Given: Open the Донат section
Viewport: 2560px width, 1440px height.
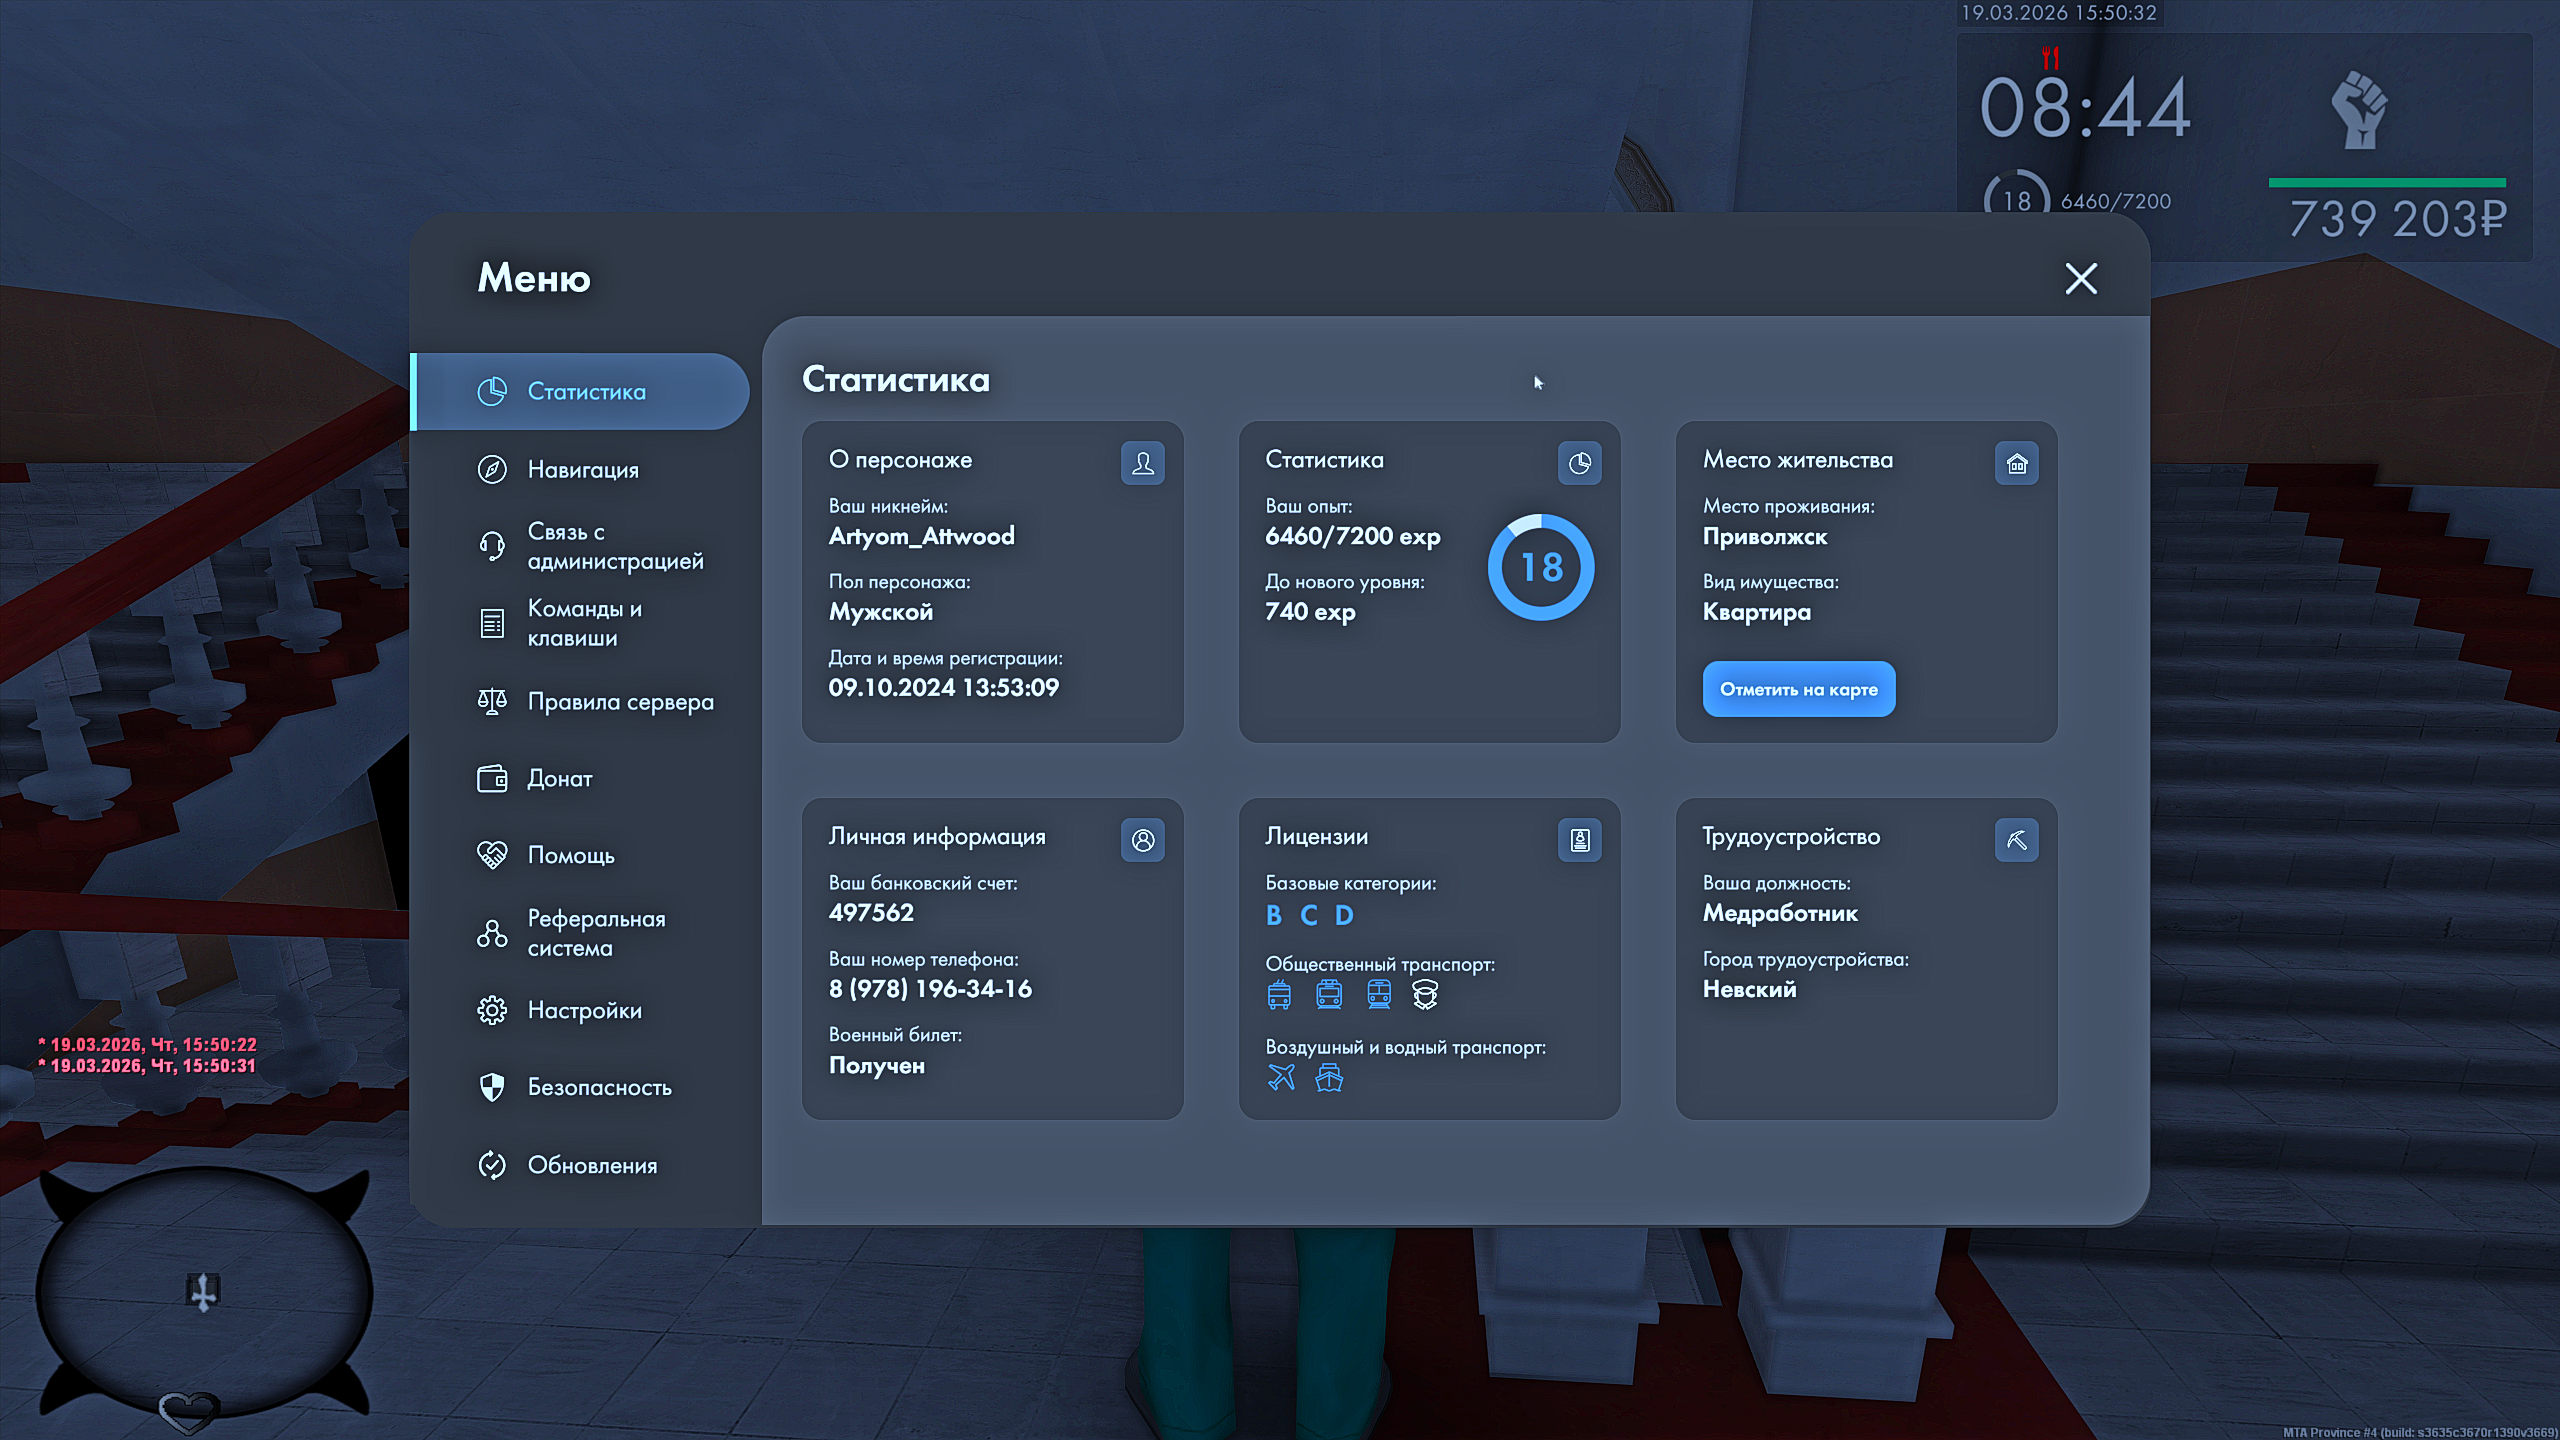Looking at the screenshot, I should click(559, 779).
